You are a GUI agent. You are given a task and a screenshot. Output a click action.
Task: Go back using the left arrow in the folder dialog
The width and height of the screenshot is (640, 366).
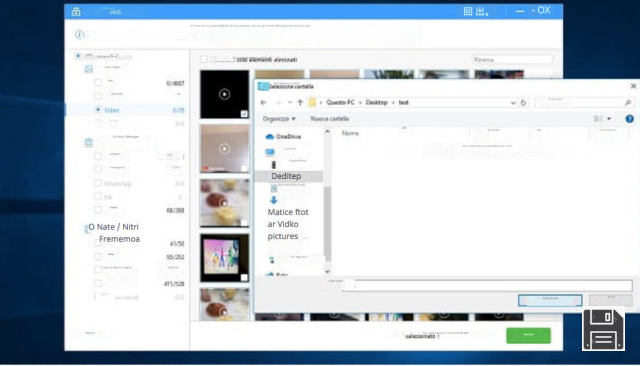(263, 102)
